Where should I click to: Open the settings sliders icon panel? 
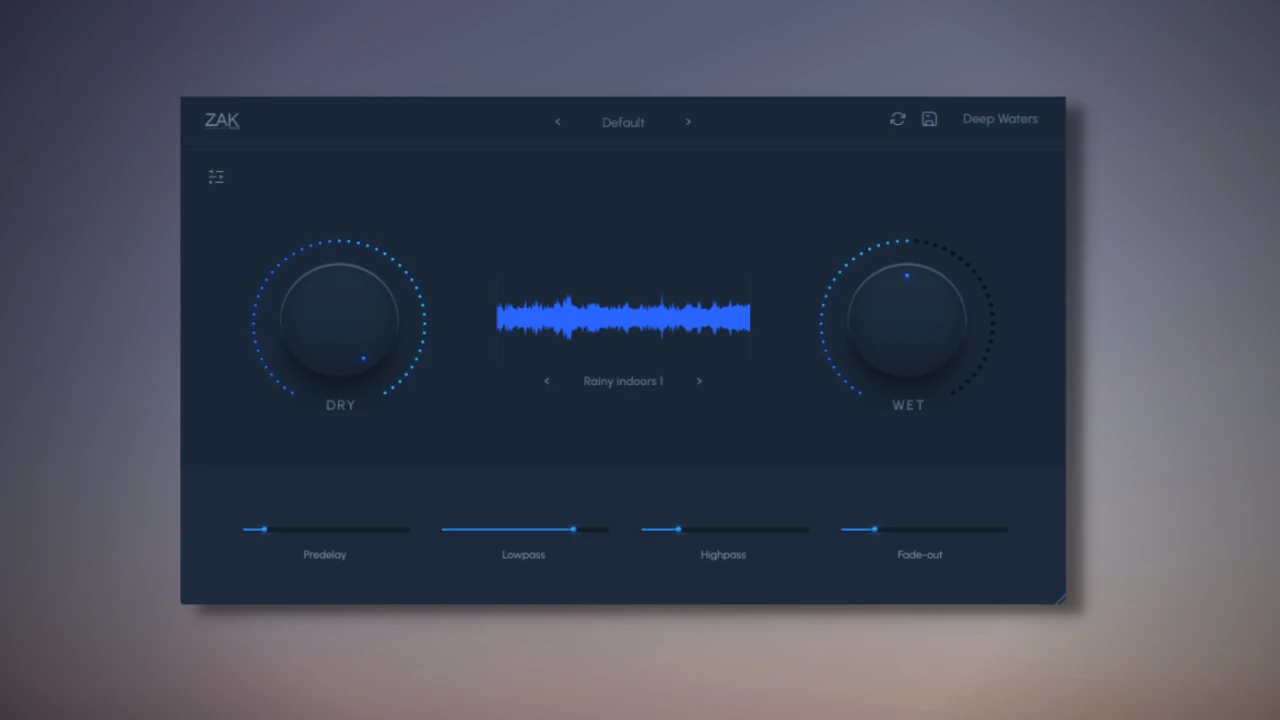[216, 177]
